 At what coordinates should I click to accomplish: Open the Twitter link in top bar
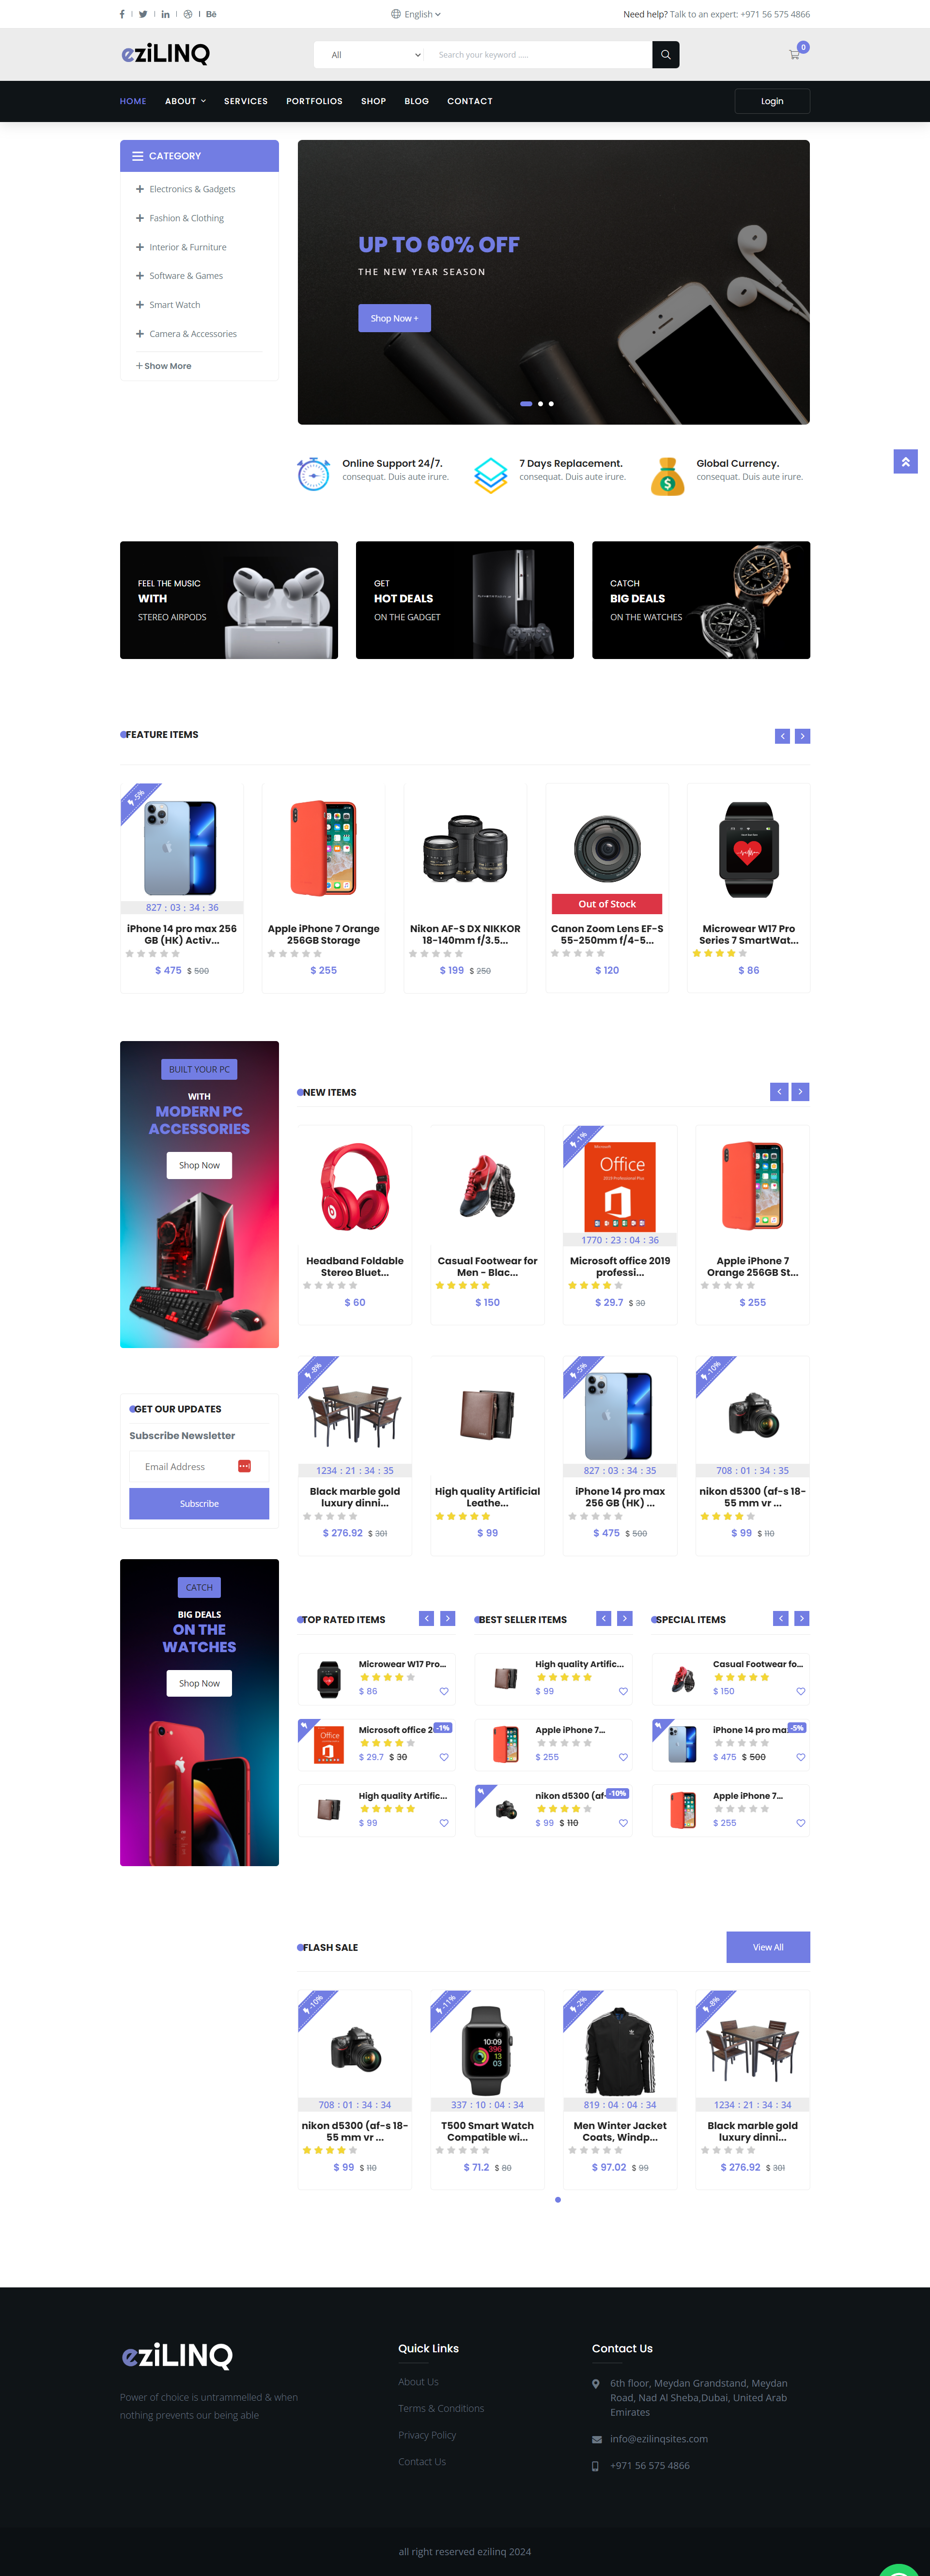[x=143, y=14]
